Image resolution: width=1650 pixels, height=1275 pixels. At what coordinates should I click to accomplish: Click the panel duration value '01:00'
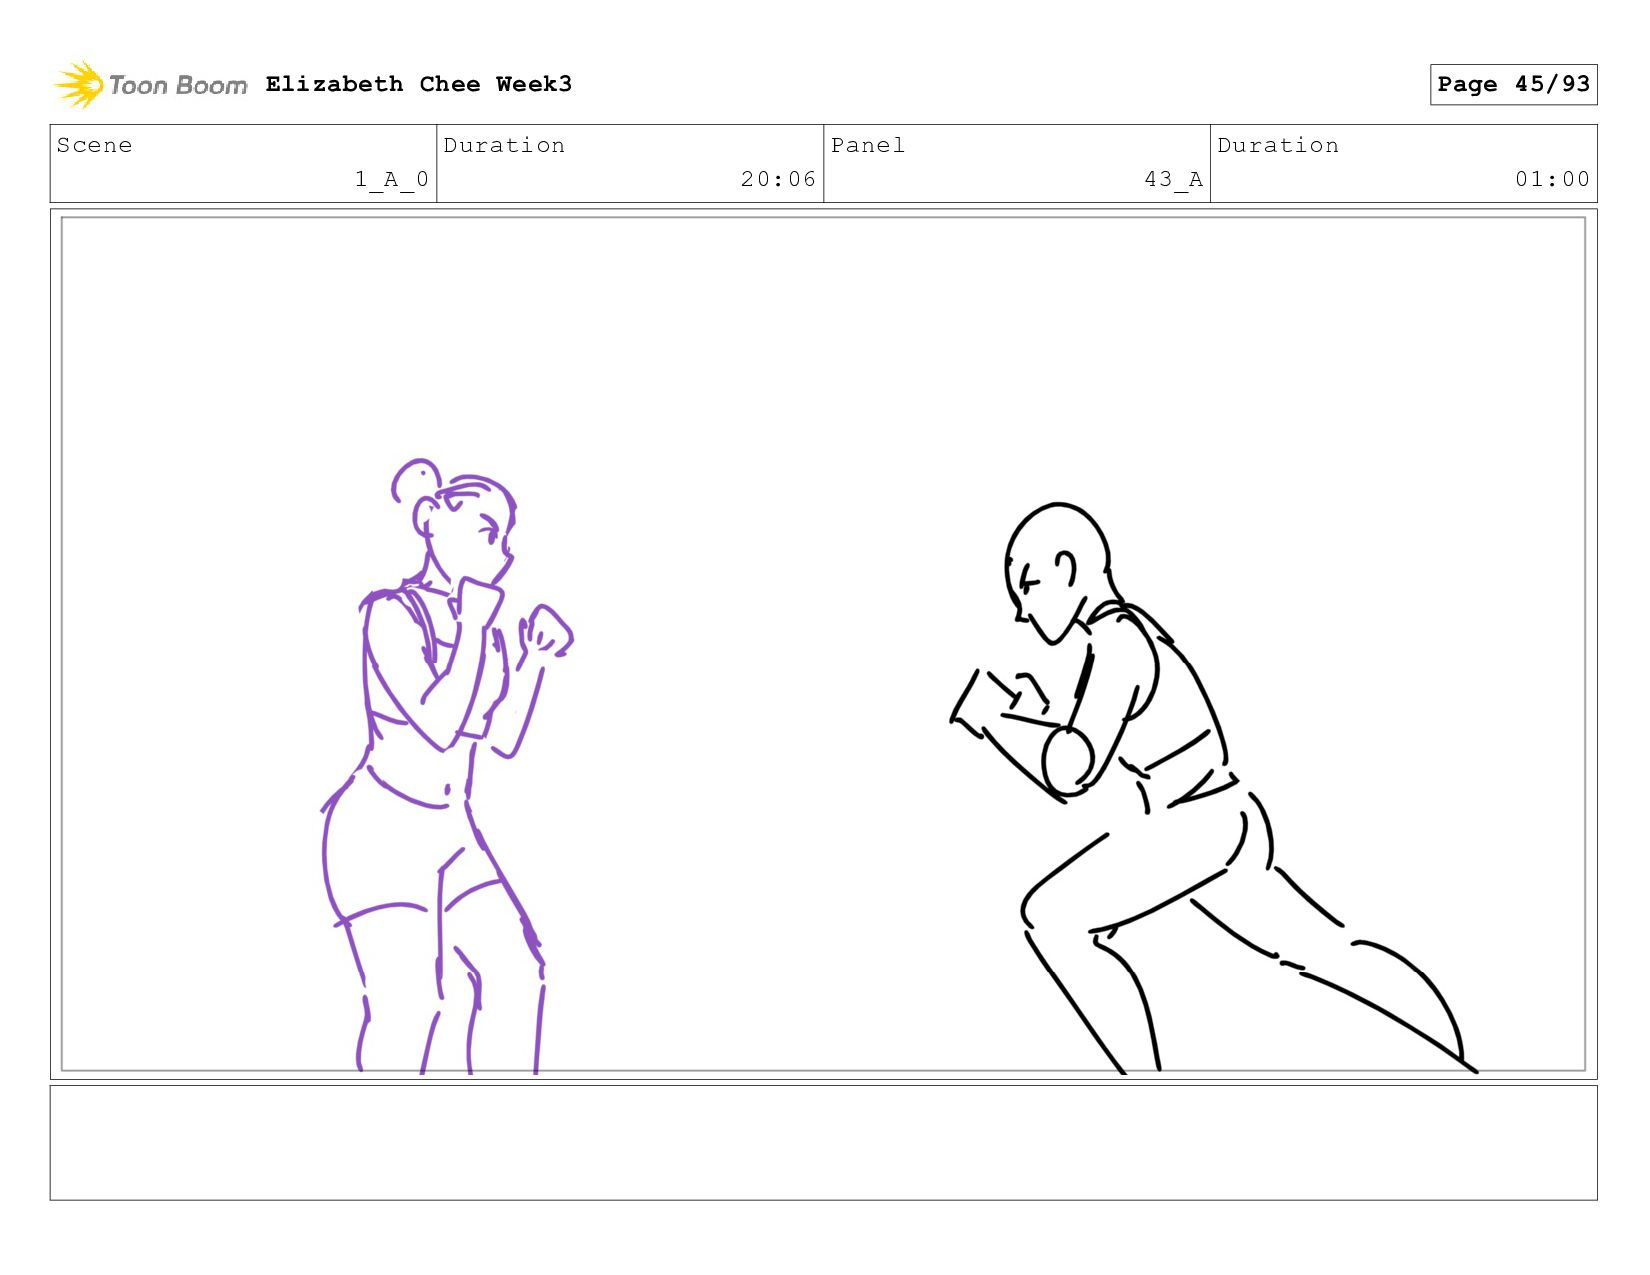(x=1552, y=179)
